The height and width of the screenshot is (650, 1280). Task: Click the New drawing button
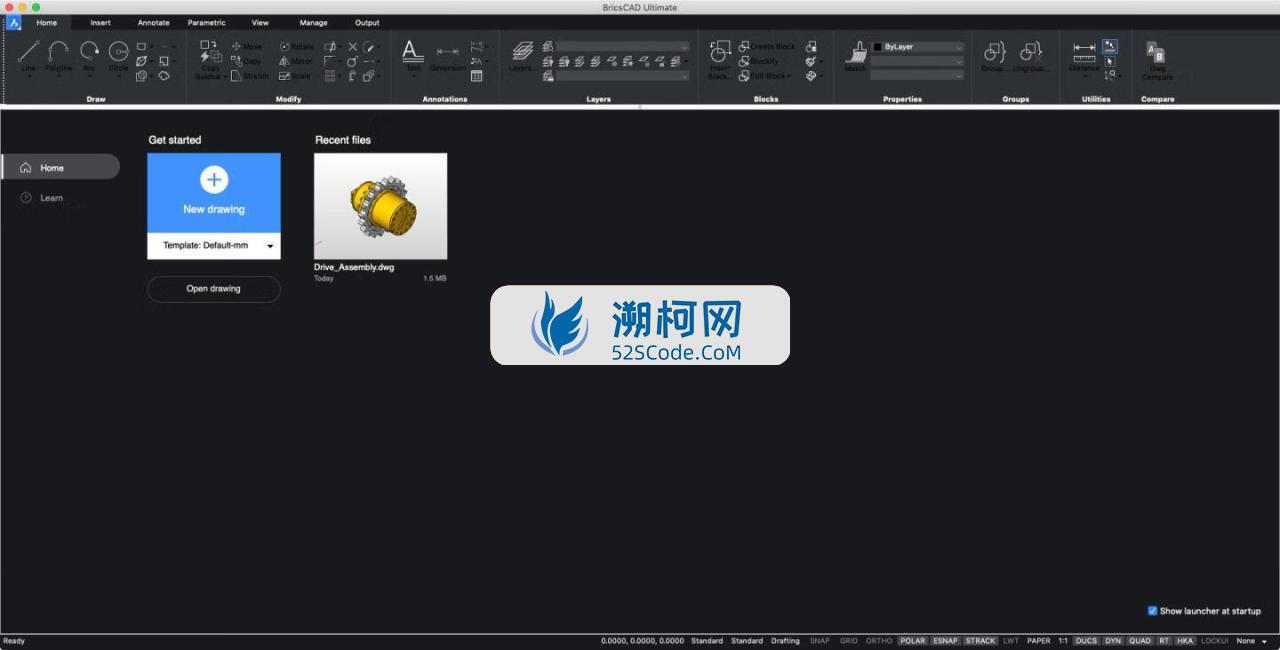(214, 193)
